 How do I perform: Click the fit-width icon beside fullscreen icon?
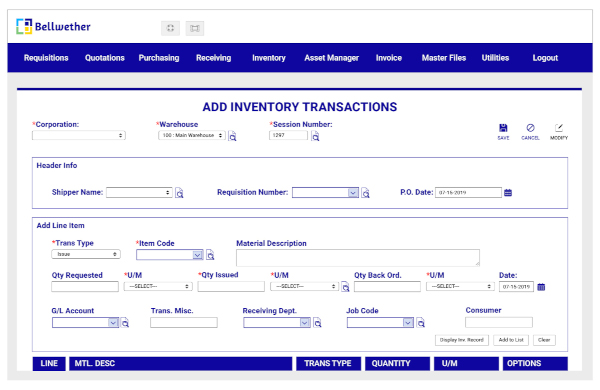pos(195,28)
